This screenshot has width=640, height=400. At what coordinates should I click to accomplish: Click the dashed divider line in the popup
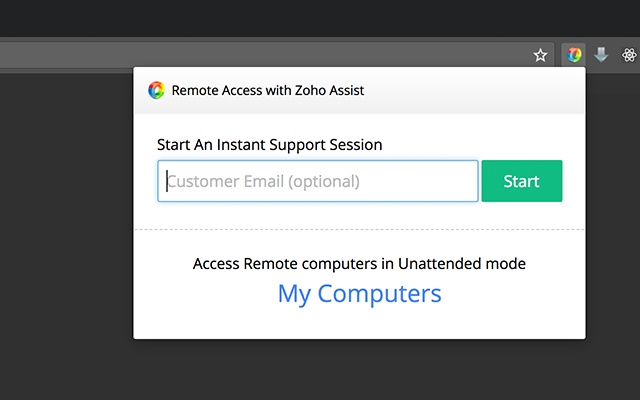pos(359,230)
